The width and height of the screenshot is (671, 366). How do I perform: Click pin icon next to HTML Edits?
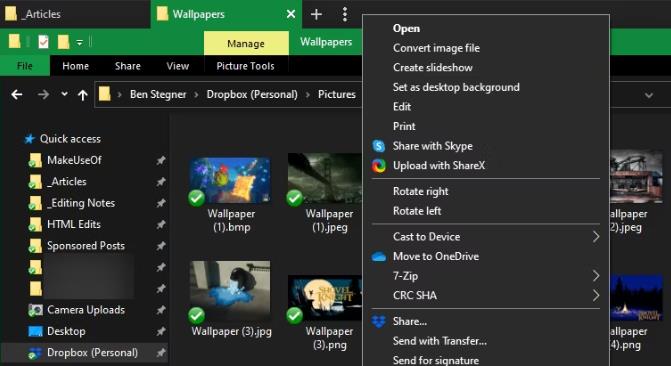[x=160, y=225]
